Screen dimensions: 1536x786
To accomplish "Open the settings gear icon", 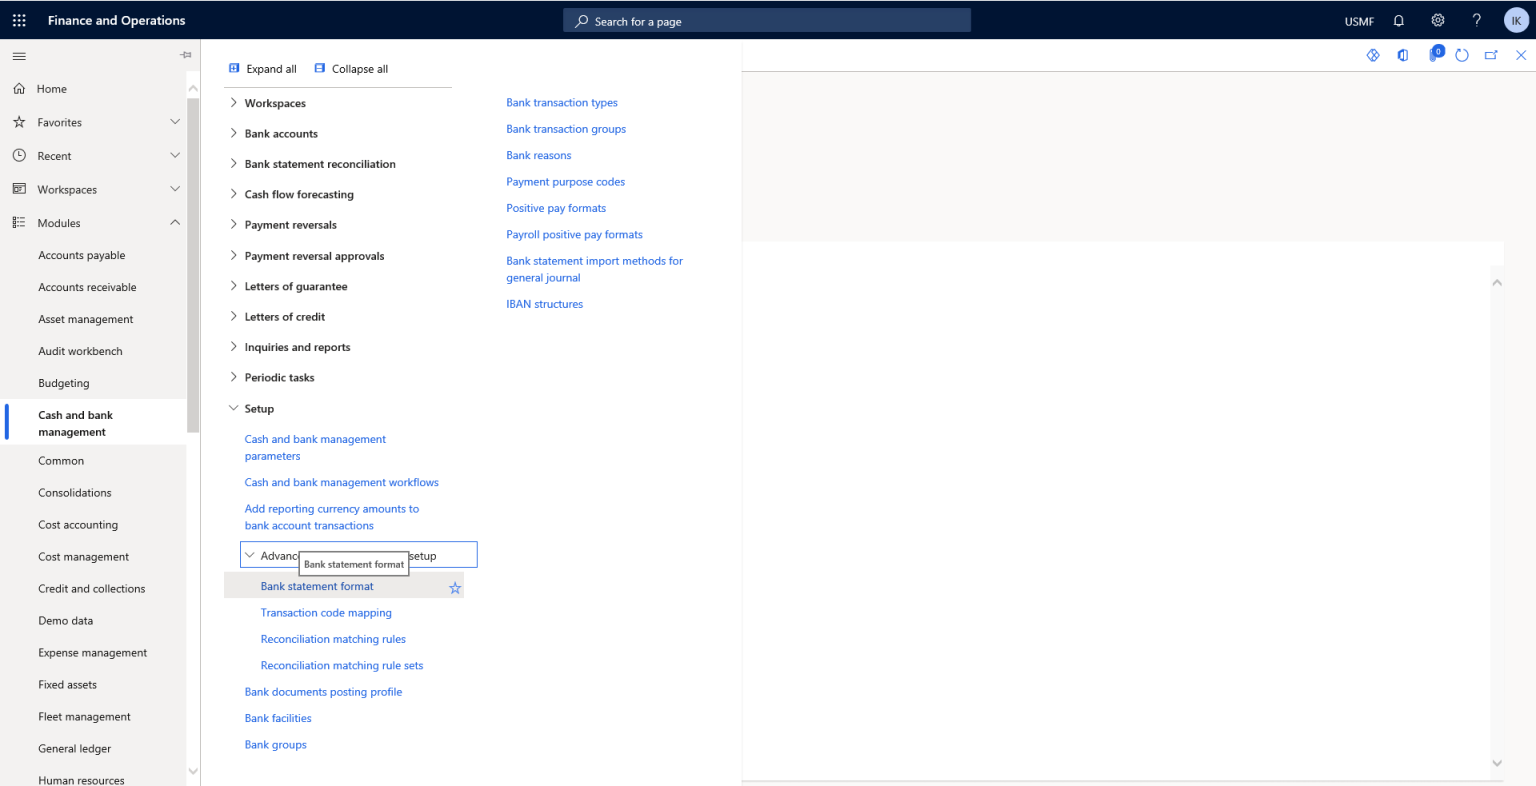I will pos(1437,20).
